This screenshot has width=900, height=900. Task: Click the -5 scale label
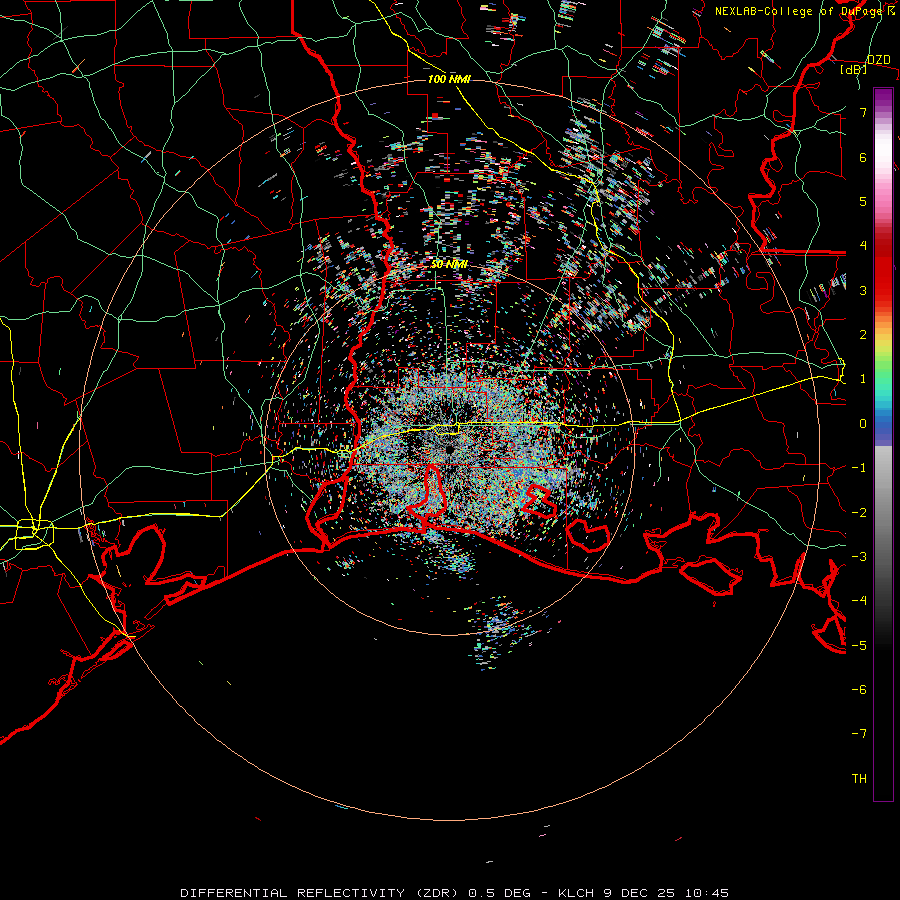tap(859, 646)
